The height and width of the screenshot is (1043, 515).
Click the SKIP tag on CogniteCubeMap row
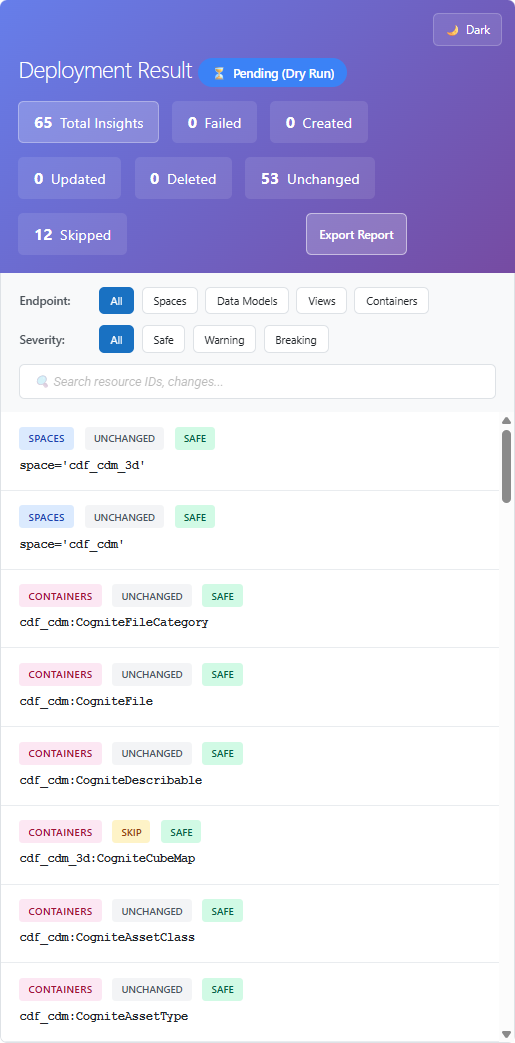[131, 832]
